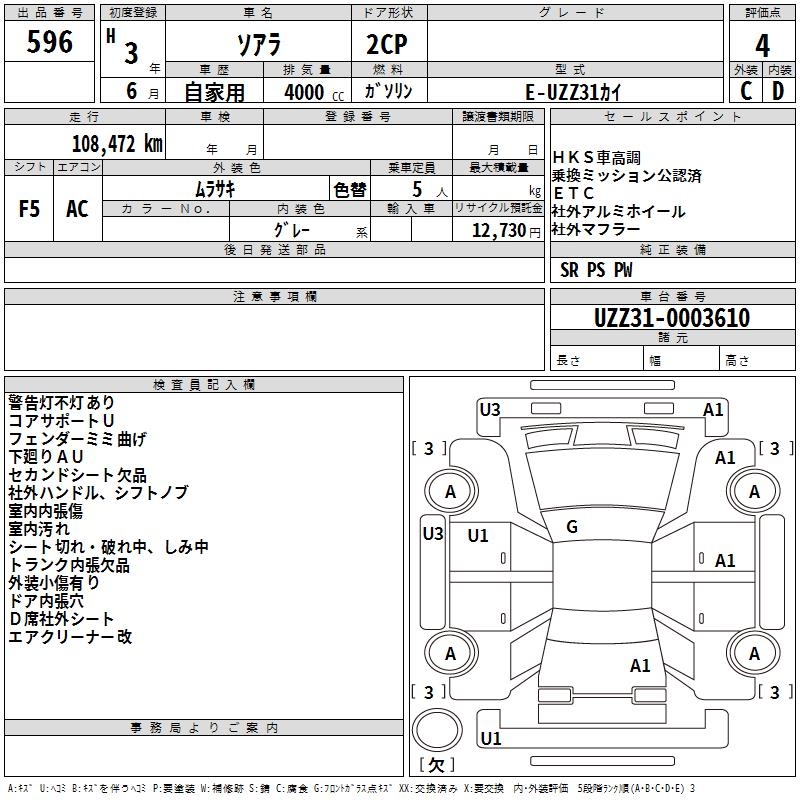Click chassis number UZZ31-0003610
800x800 pixels.
point(672,317)
